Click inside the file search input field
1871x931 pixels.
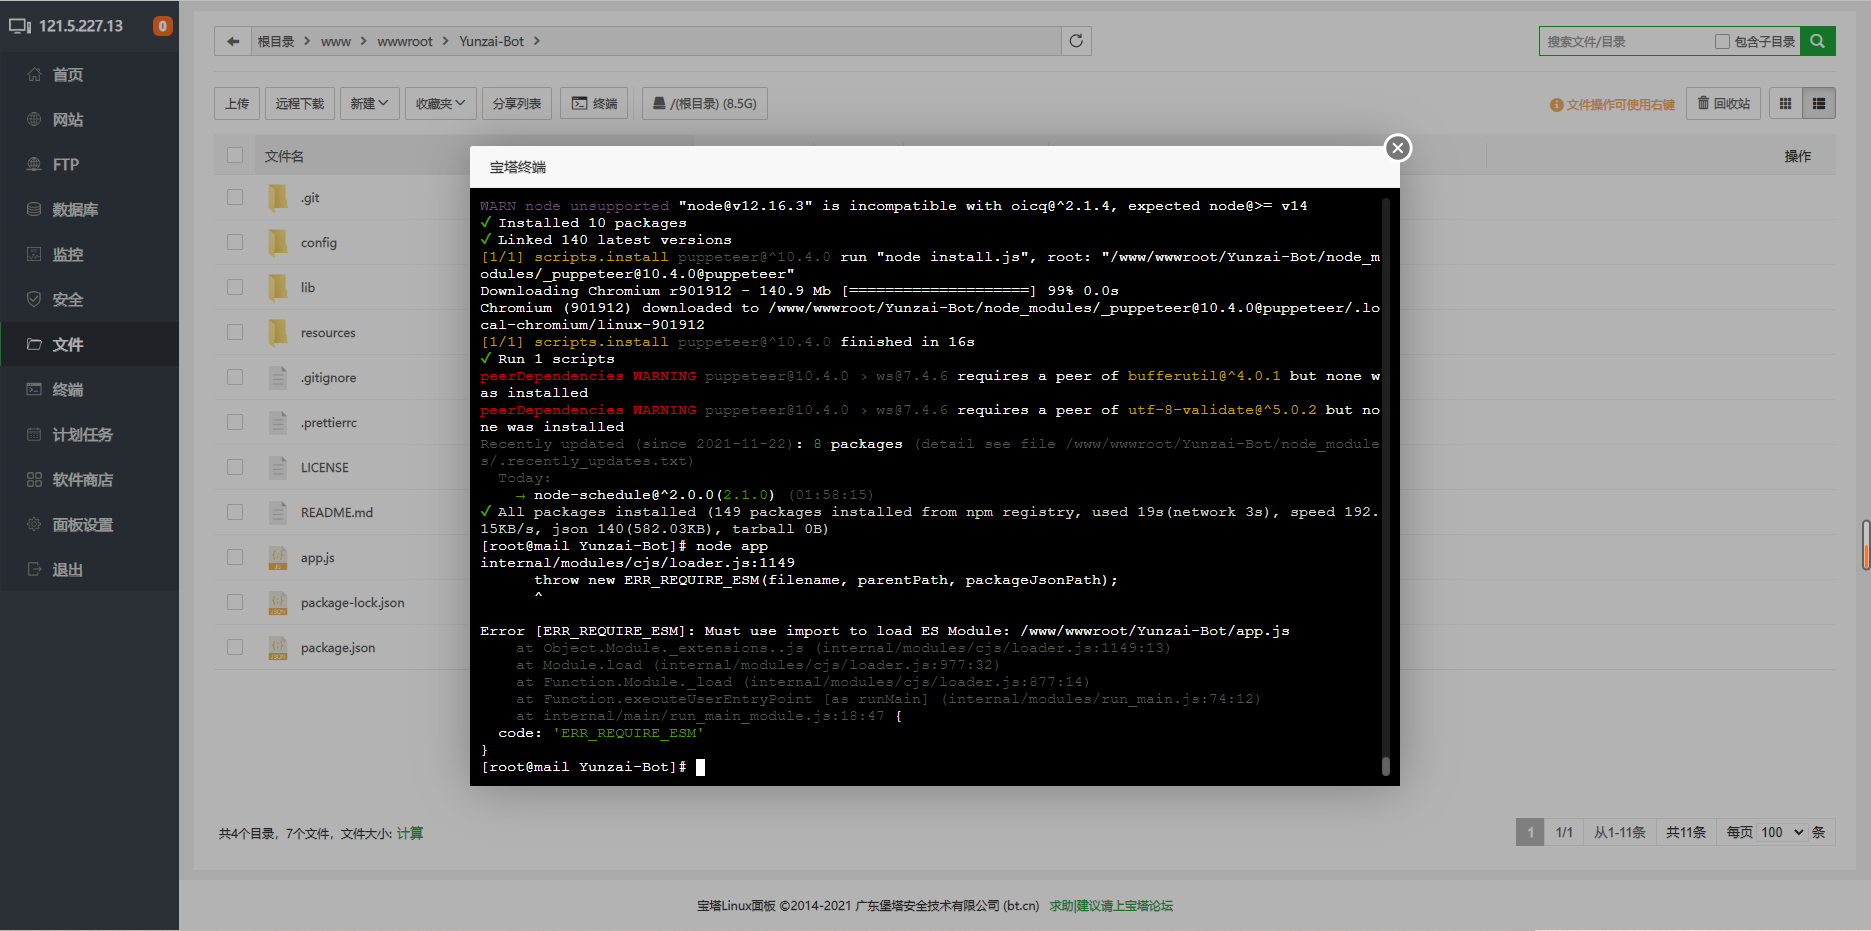point(1620,41)
